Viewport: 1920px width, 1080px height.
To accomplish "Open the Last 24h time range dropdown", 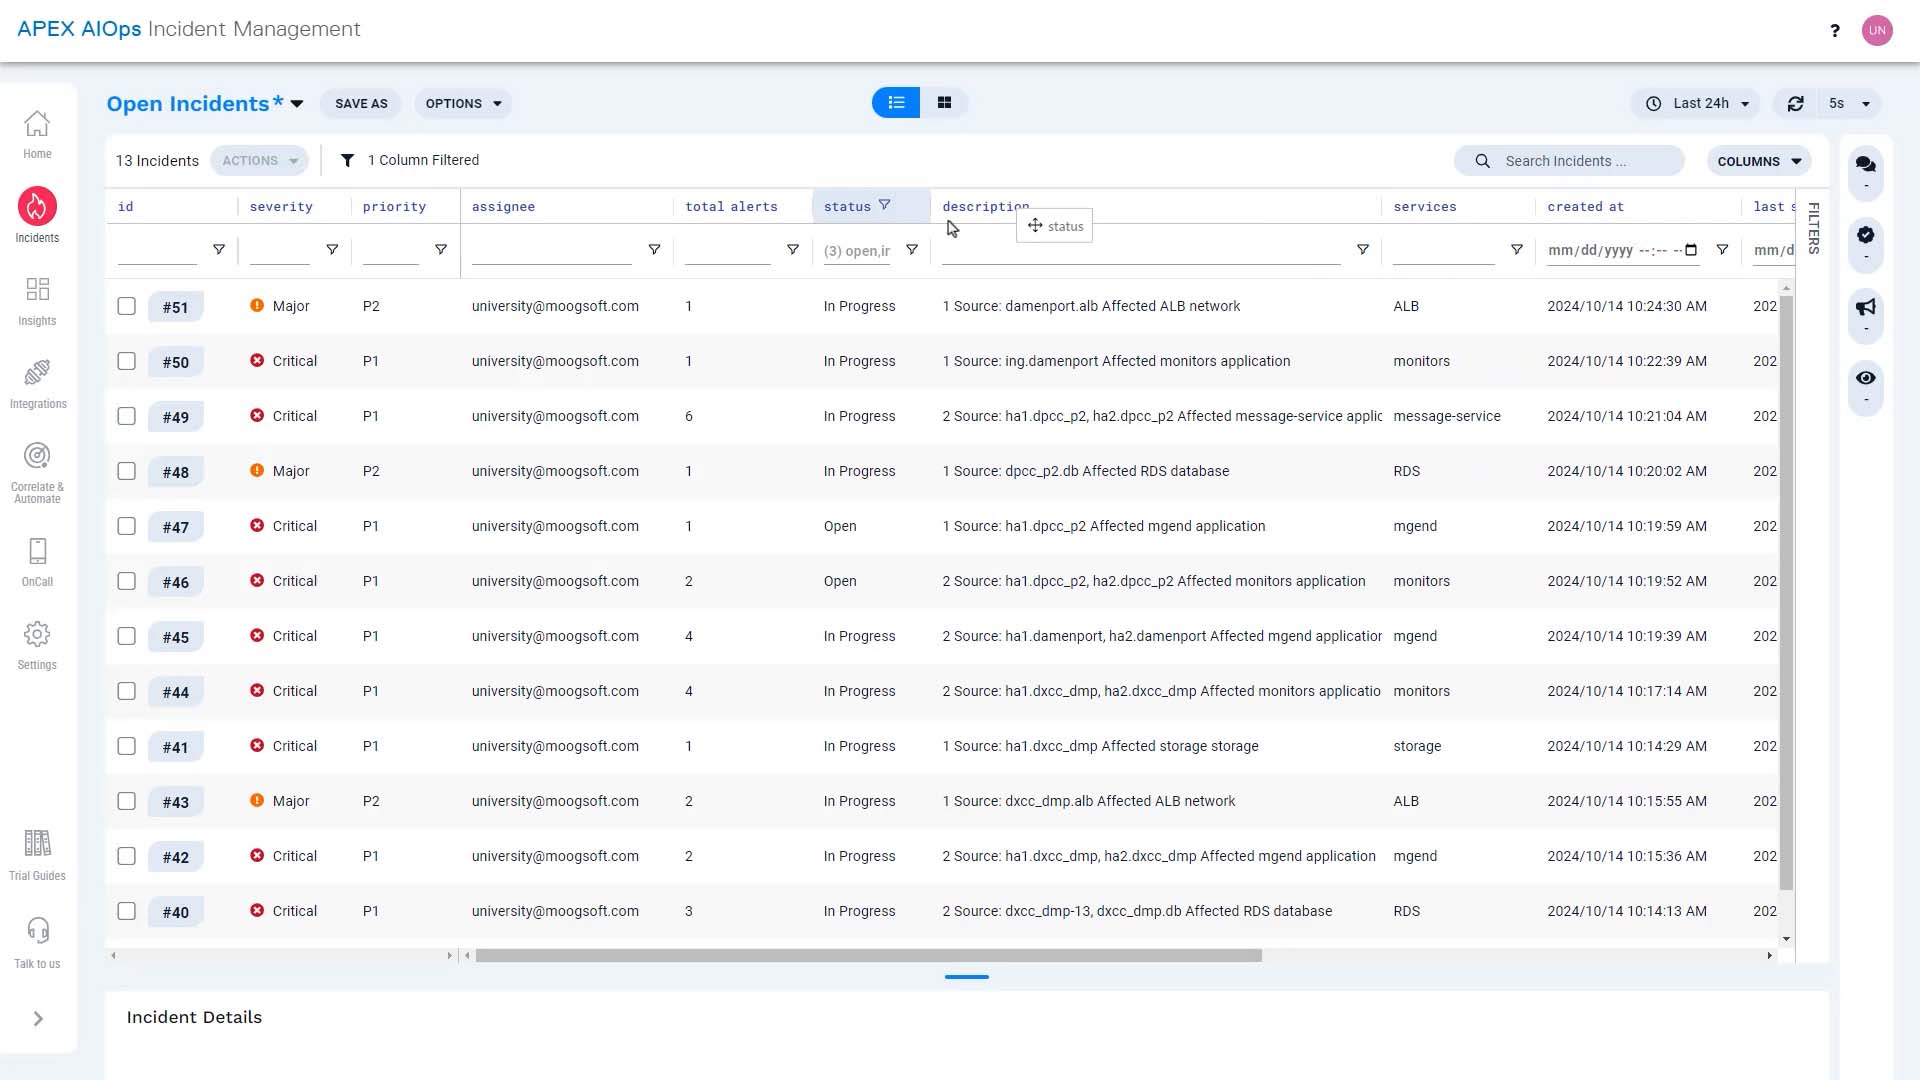I will (x=1696, y=104).
